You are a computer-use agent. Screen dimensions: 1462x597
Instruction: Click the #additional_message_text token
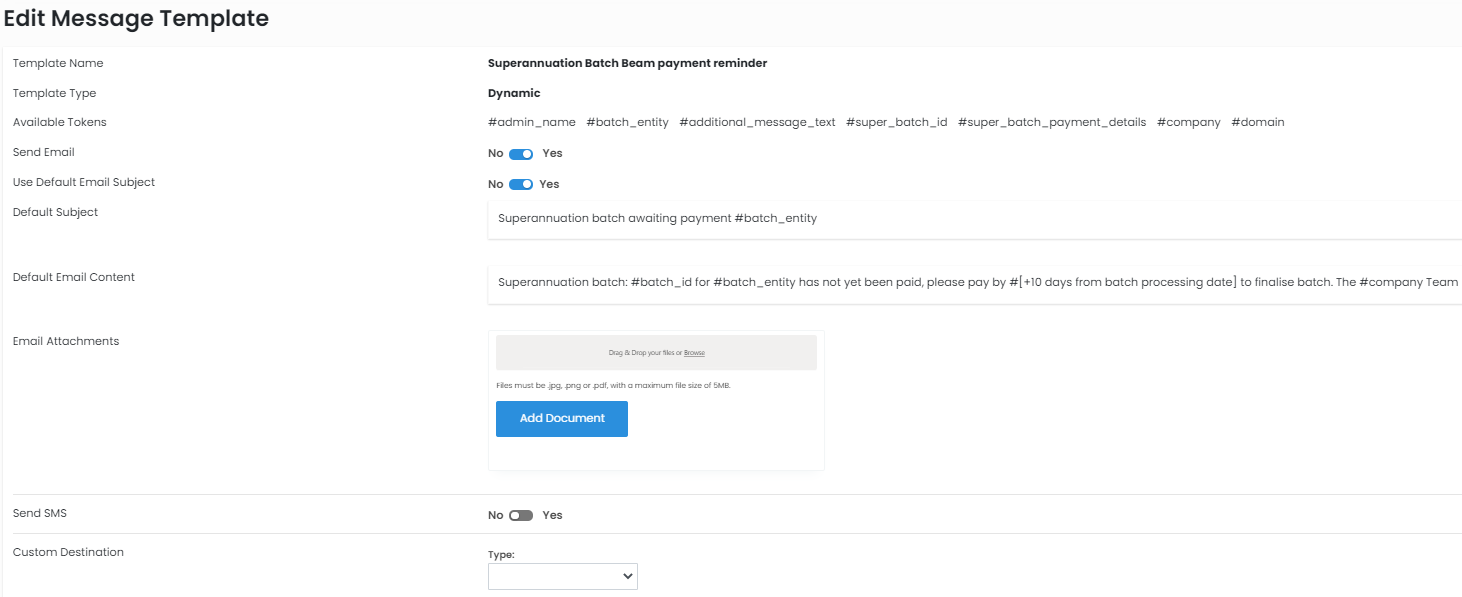[x=757, y=122]
